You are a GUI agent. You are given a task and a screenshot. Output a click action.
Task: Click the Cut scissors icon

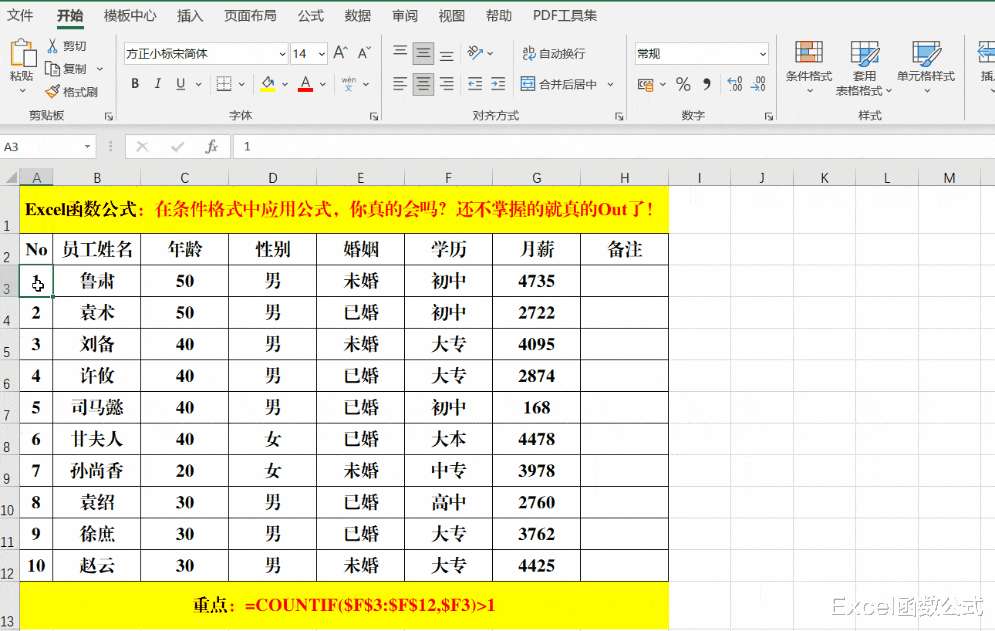(x=53, y=46)
